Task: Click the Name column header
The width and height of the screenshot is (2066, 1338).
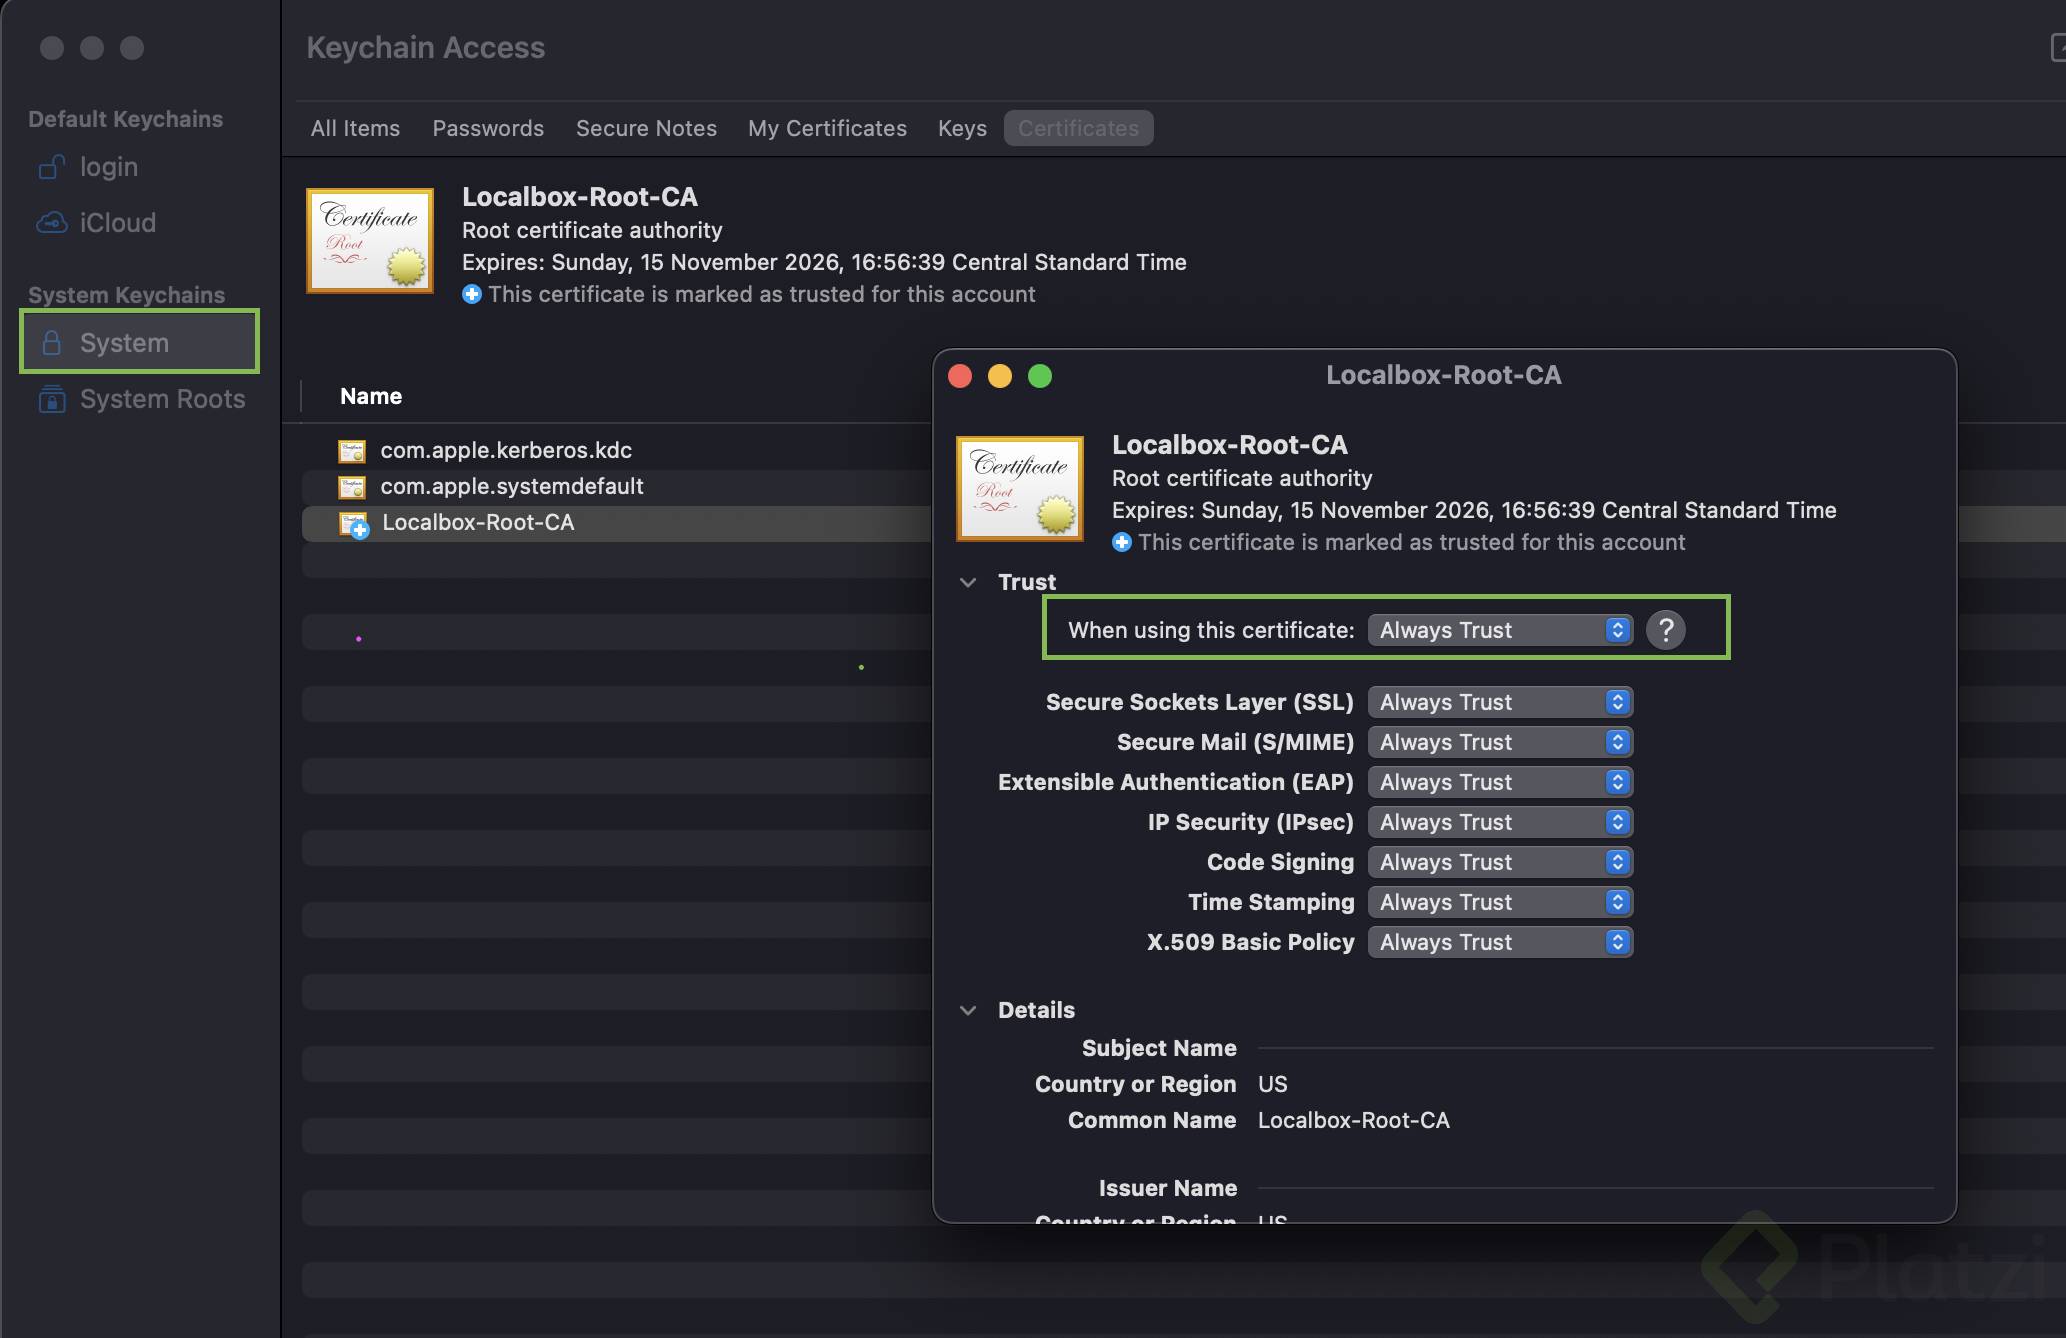Action: pos(371,396)
